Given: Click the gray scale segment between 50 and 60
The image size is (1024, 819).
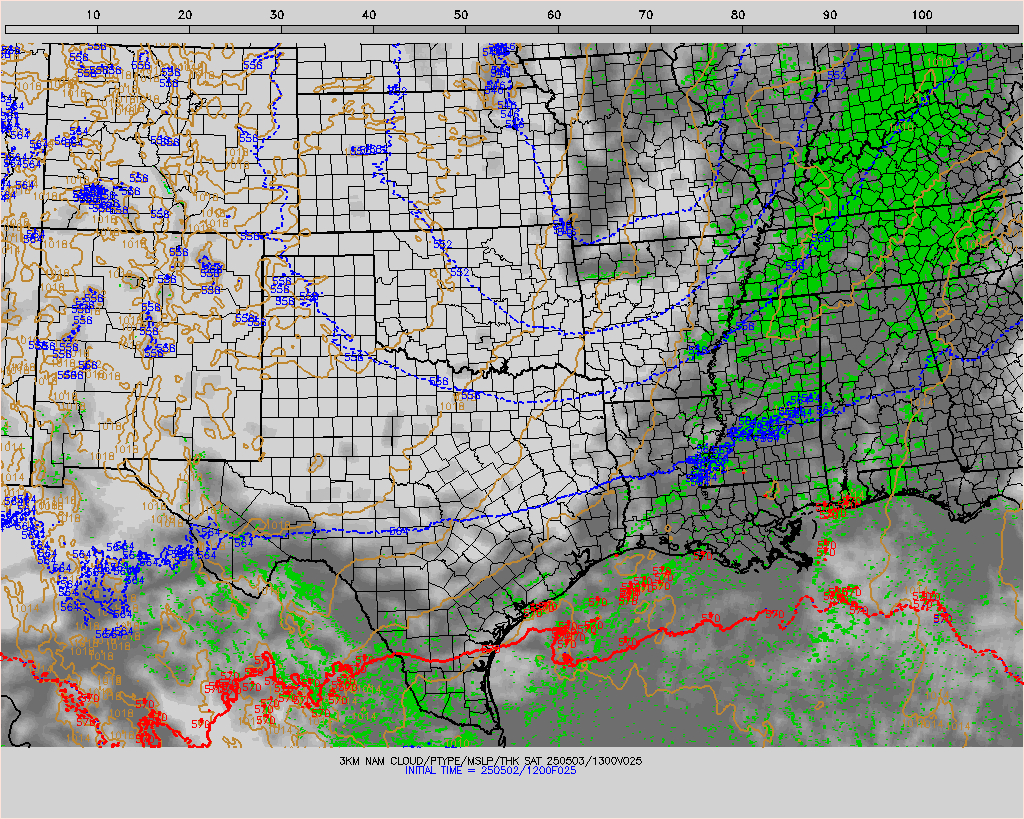Looking at the screenshot, I should (x=512, y=29).
